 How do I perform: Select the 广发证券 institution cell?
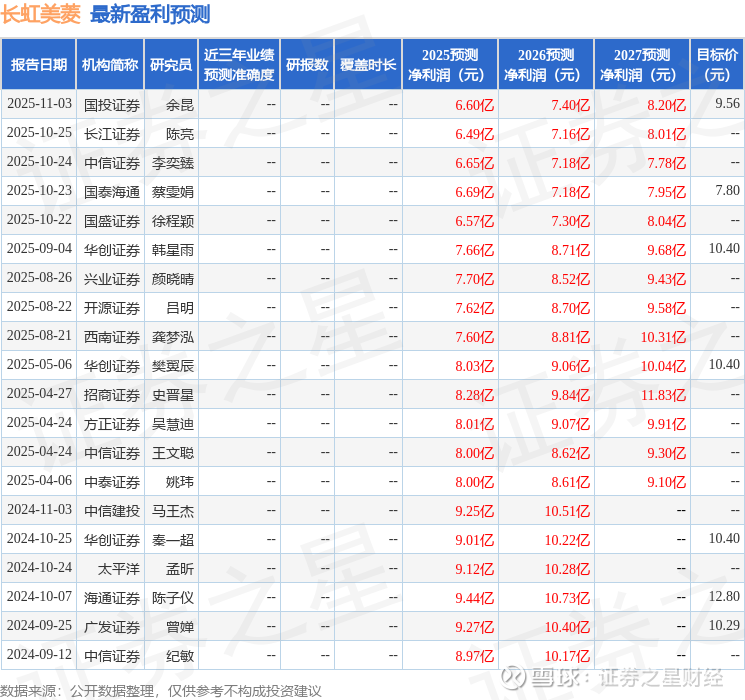(x=112, y=627)
